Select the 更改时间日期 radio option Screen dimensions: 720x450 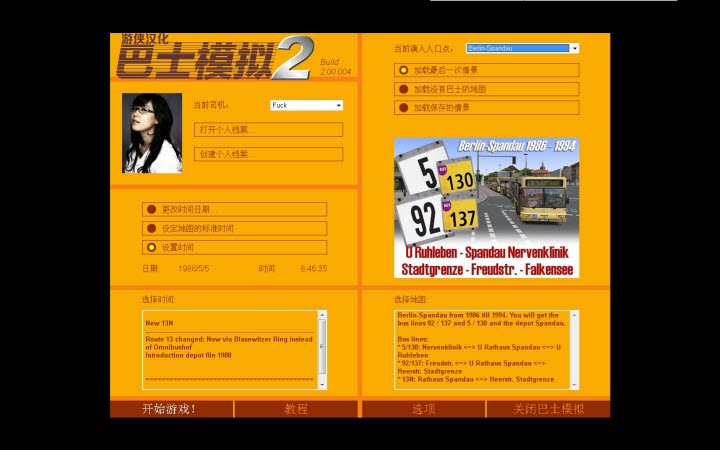point(234,209)
